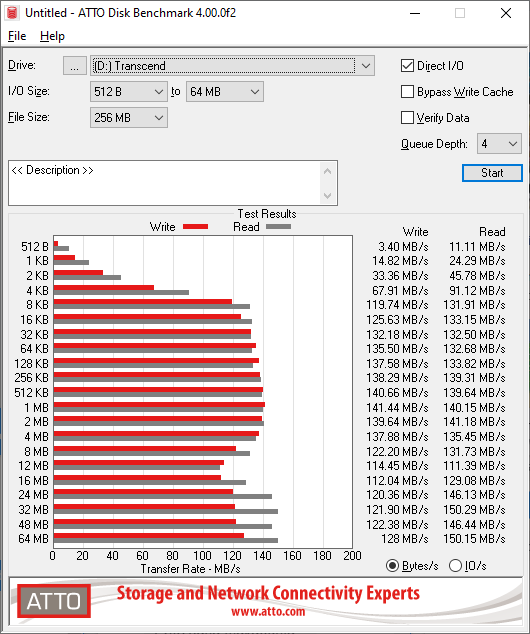This screenshot has width=530, height=634.
Task: Close the ATTO Disk Benchmark window
Action: click(506, 13)
